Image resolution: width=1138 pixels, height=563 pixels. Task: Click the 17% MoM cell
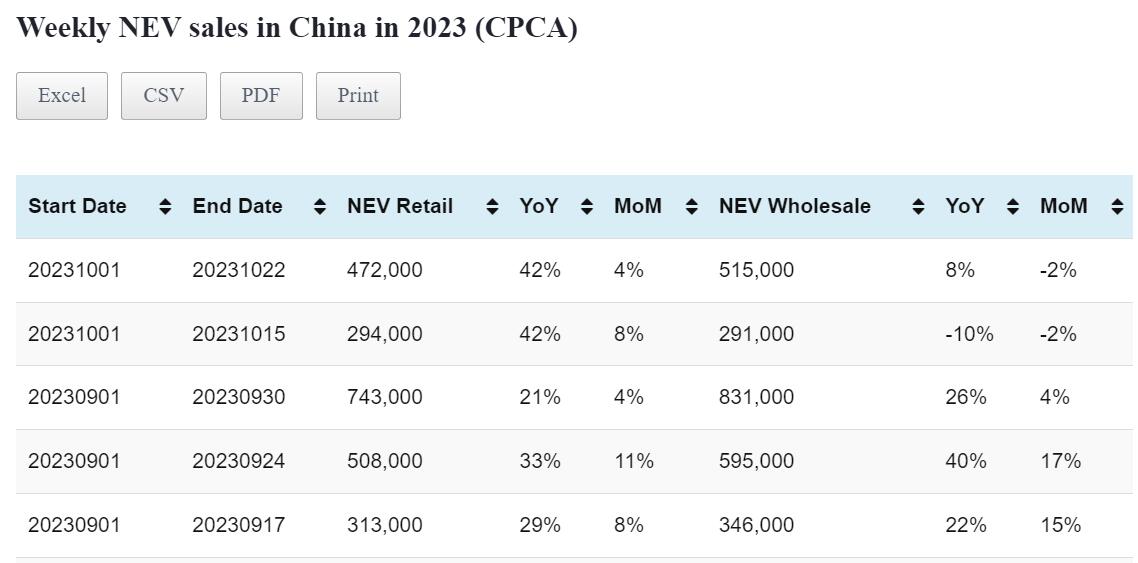click(1060, 461)
